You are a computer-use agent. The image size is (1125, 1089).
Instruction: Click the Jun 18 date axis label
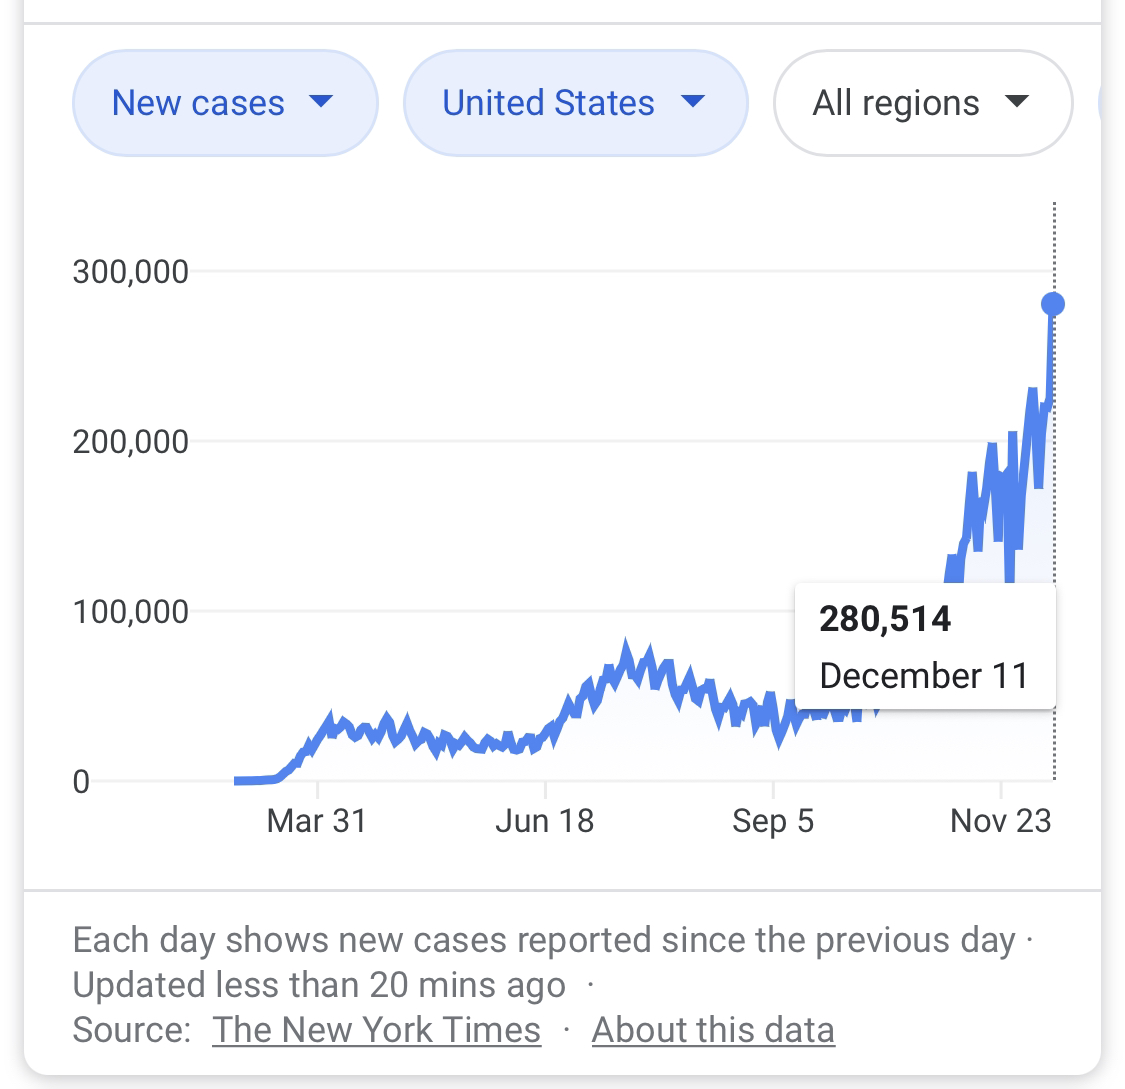click(x=545, y=822)
